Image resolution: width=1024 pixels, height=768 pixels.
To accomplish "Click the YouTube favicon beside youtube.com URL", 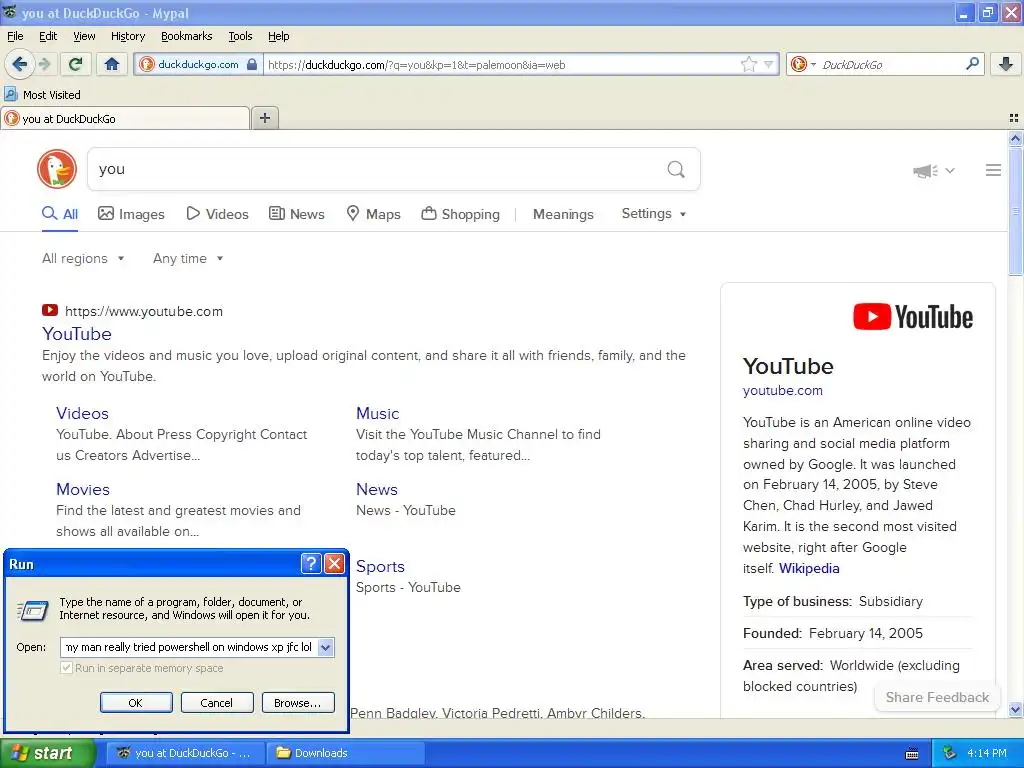I will pos(50,311).
